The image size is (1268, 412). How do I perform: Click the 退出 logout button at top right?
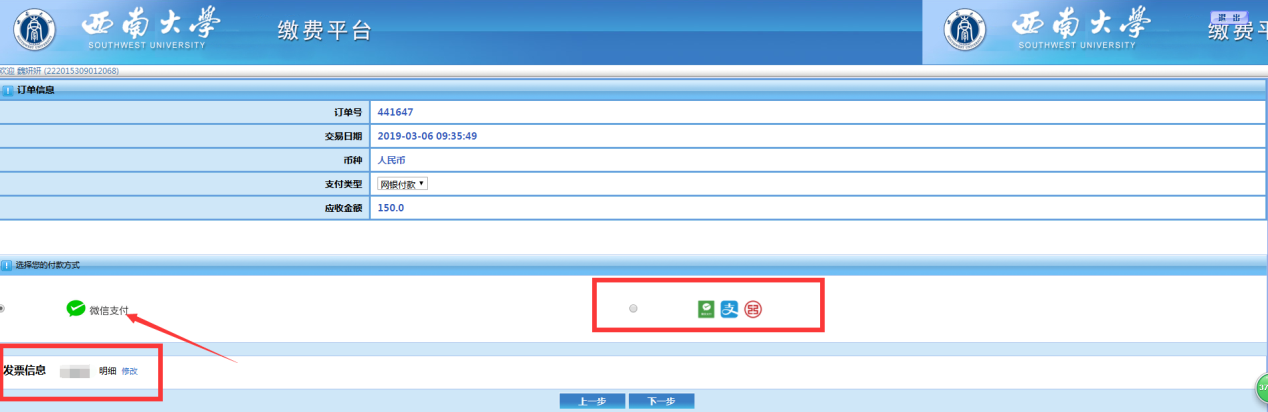tap(1229, 18)
